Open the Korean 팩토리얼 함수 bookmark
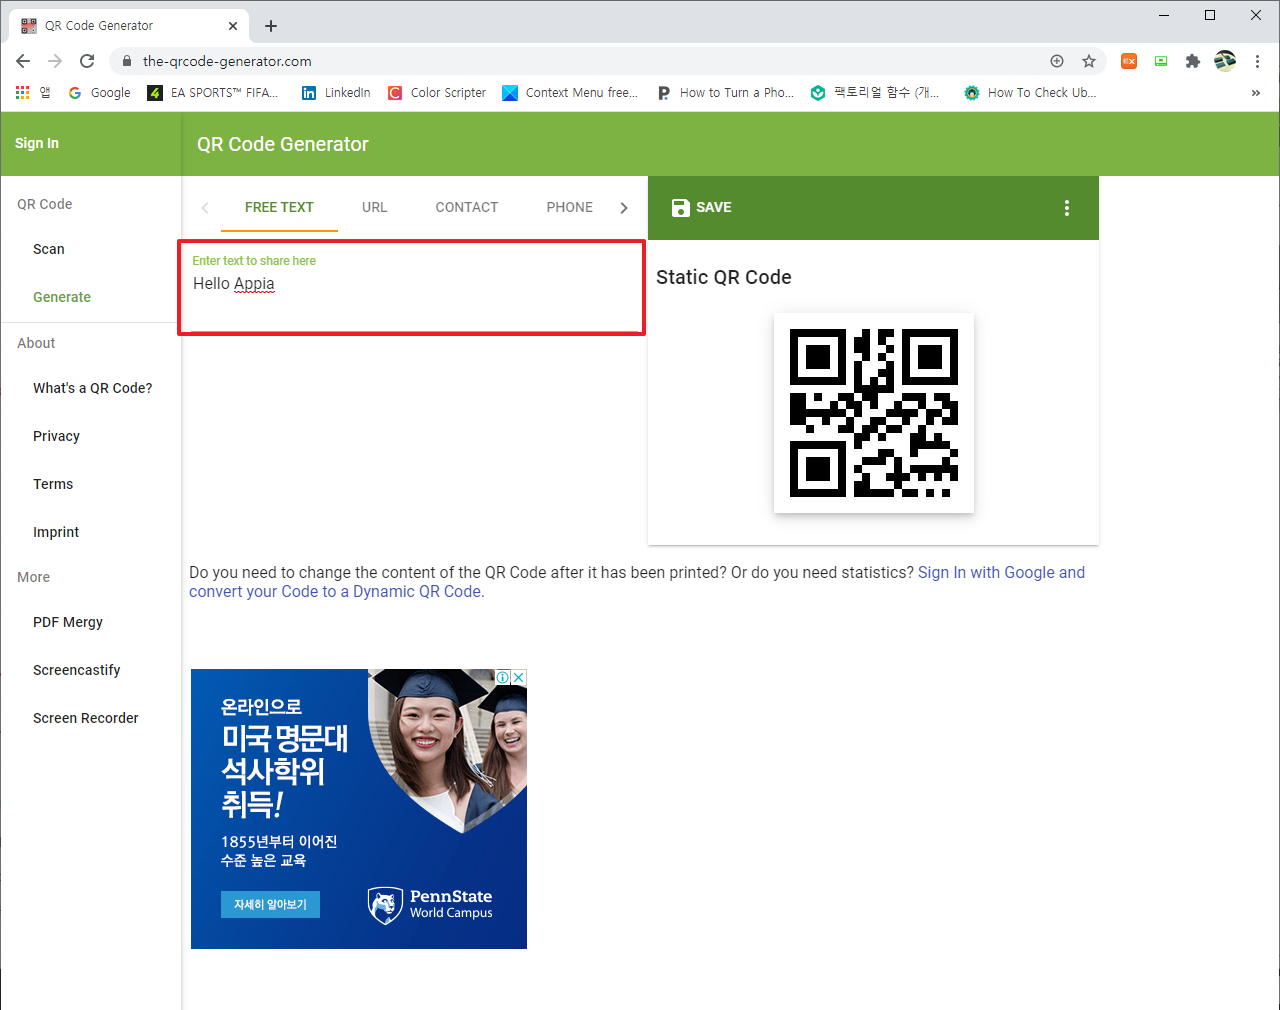Image resolution: width=1280 pixels, height=1010 pixels. tap(875, 92)
